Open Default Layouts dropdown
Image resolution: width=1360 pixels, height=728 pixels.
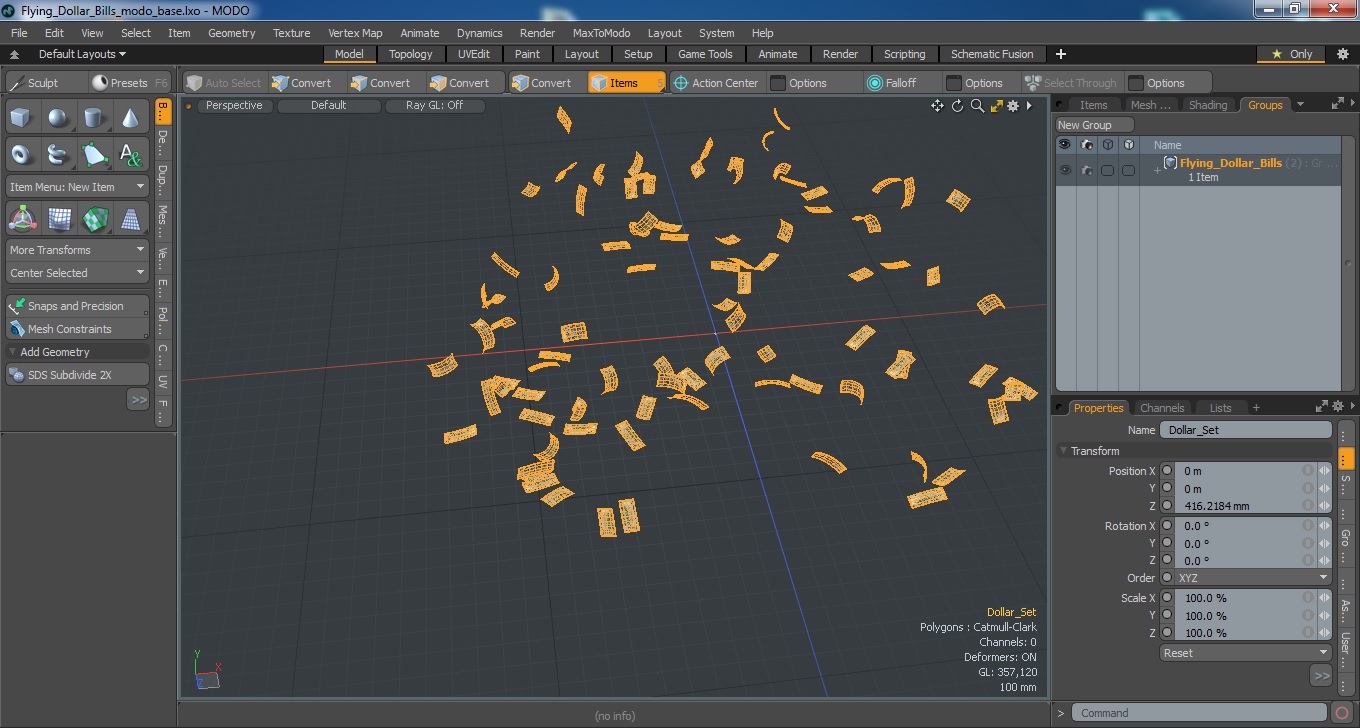(82, 54)
